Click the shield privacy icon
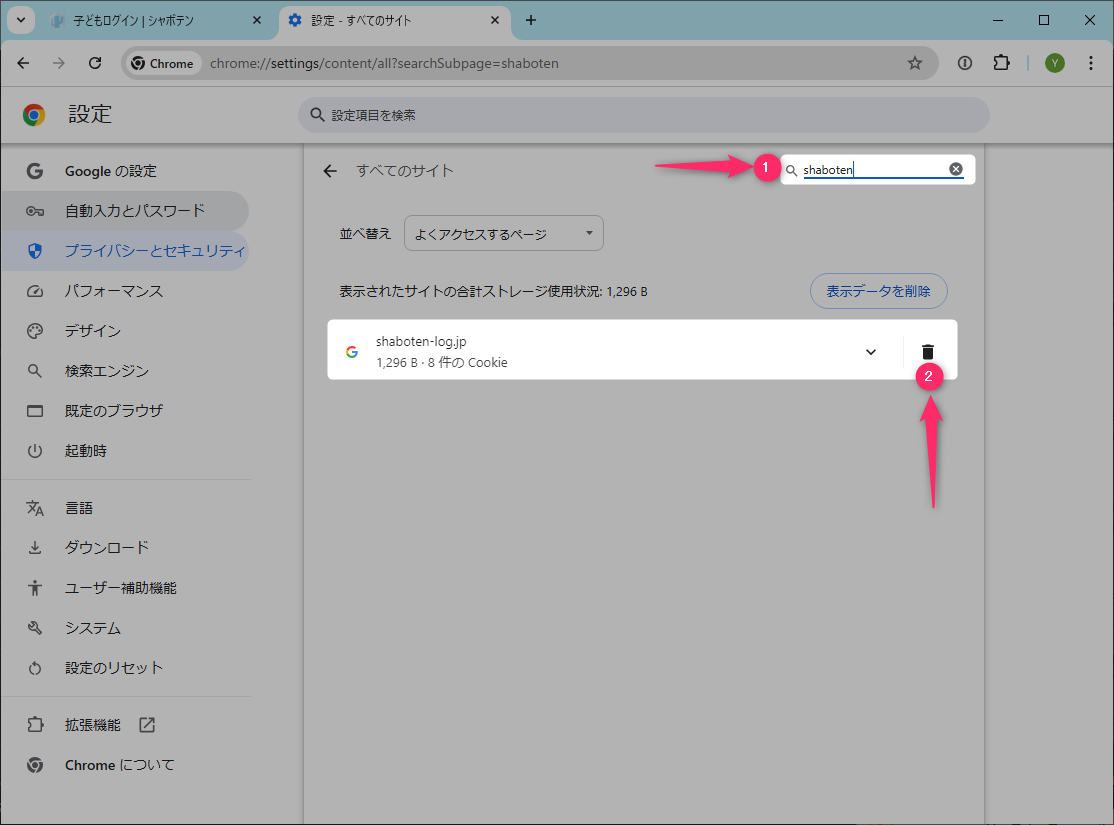The height and width of the screenshot is (825, 1114). [35, 251]
